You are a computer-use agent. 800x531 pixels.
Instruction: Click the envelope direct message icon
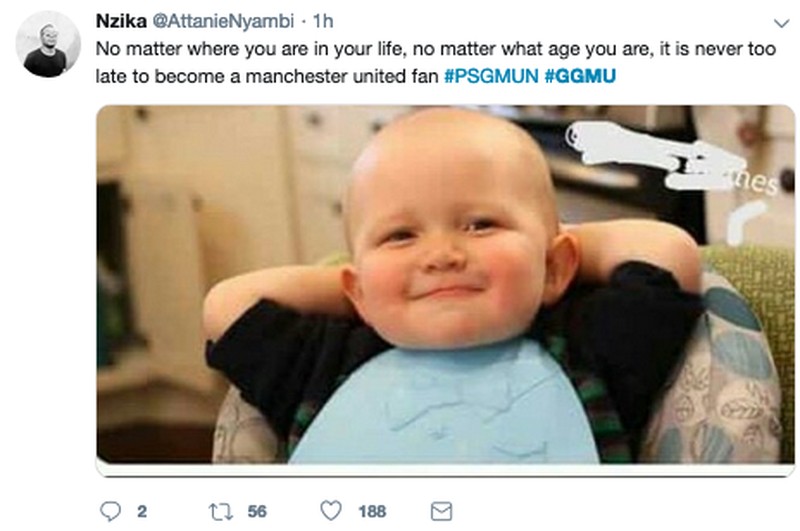pos(441,511)
